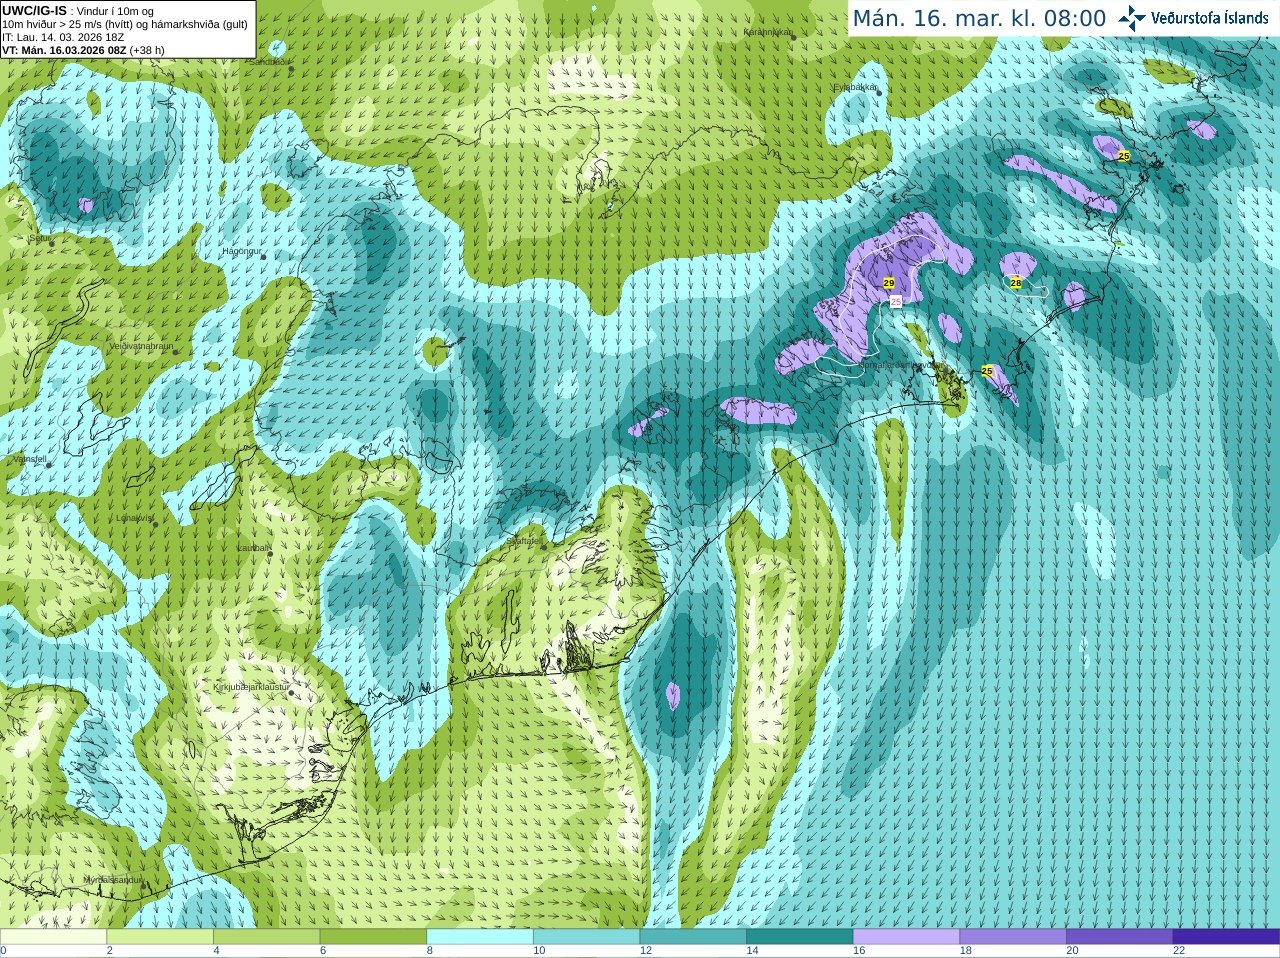The height and width of the screenshot is (958, 1280).
Task: Select the line about 10m hviður > 25 m/s
Action: point(125,24)
